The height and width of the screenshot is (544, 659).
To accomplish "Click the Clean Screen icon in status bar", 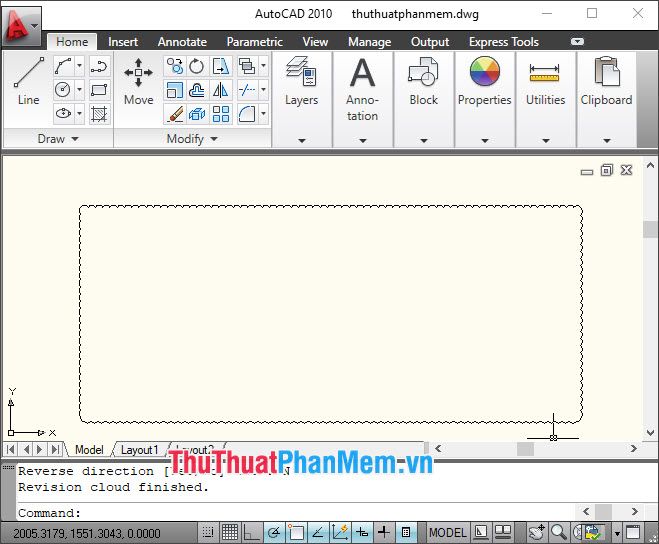I will pos(633,532).
